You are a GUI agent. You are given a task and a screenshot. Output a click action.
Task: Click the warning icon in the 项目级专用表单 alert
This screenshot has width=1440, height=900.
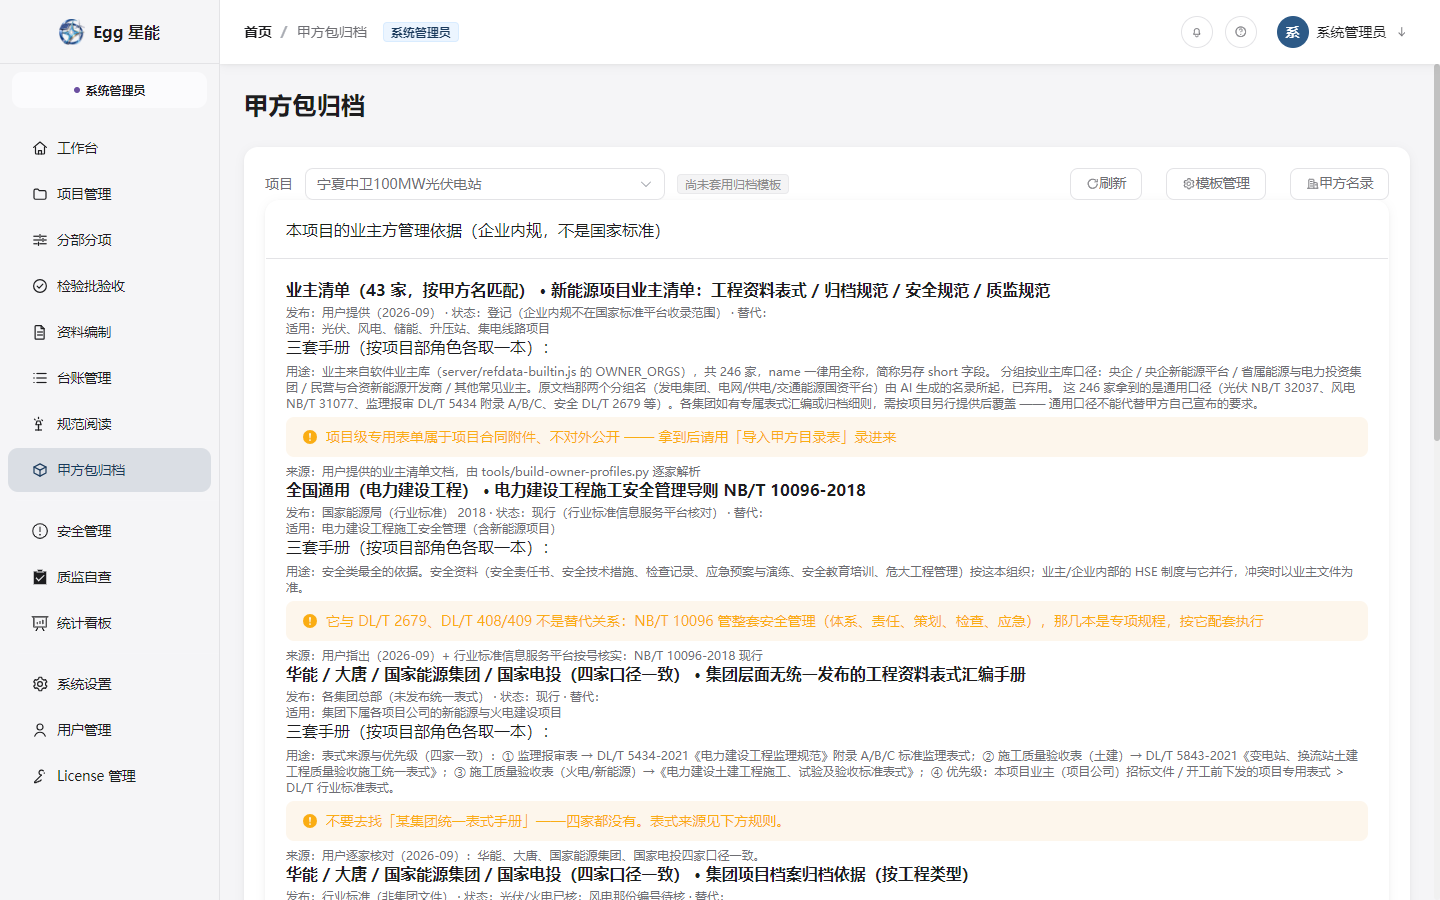[x=310, y=437]
